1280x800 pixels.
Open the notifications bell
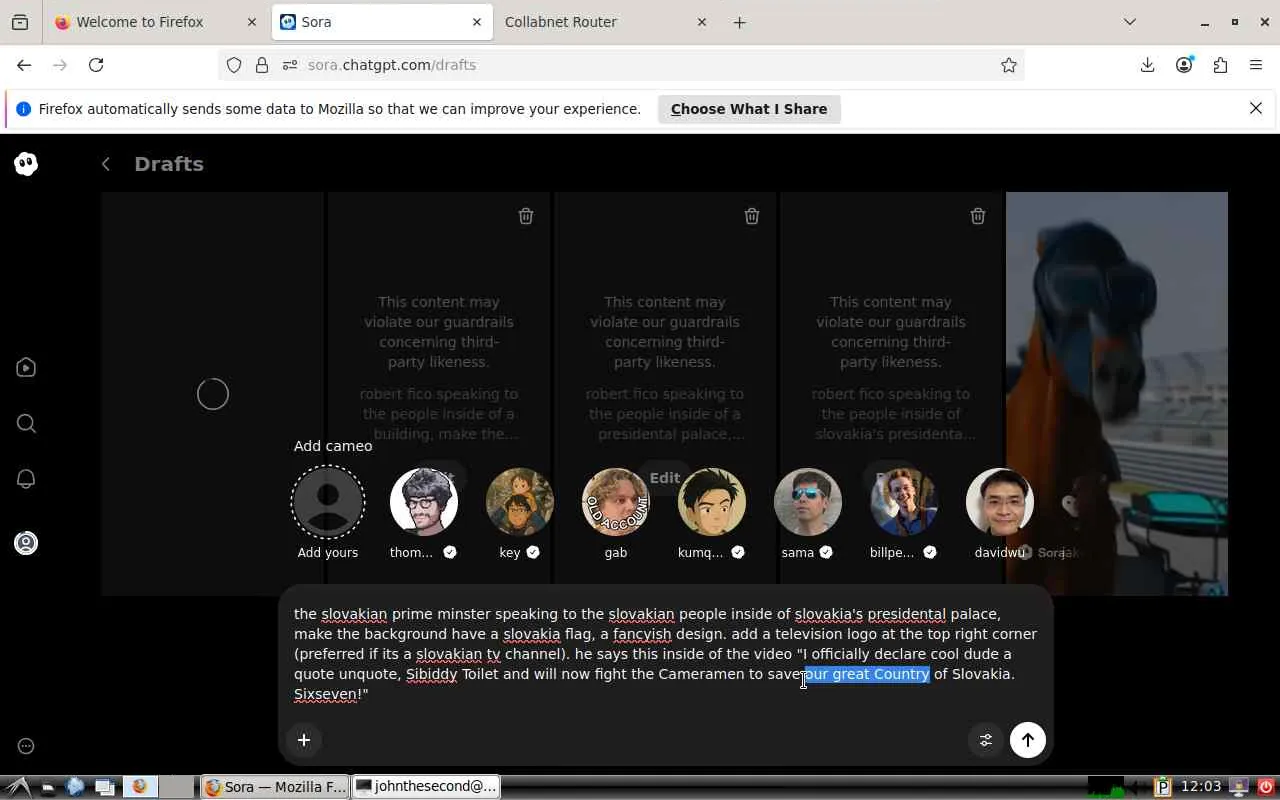tap(26, 479)
